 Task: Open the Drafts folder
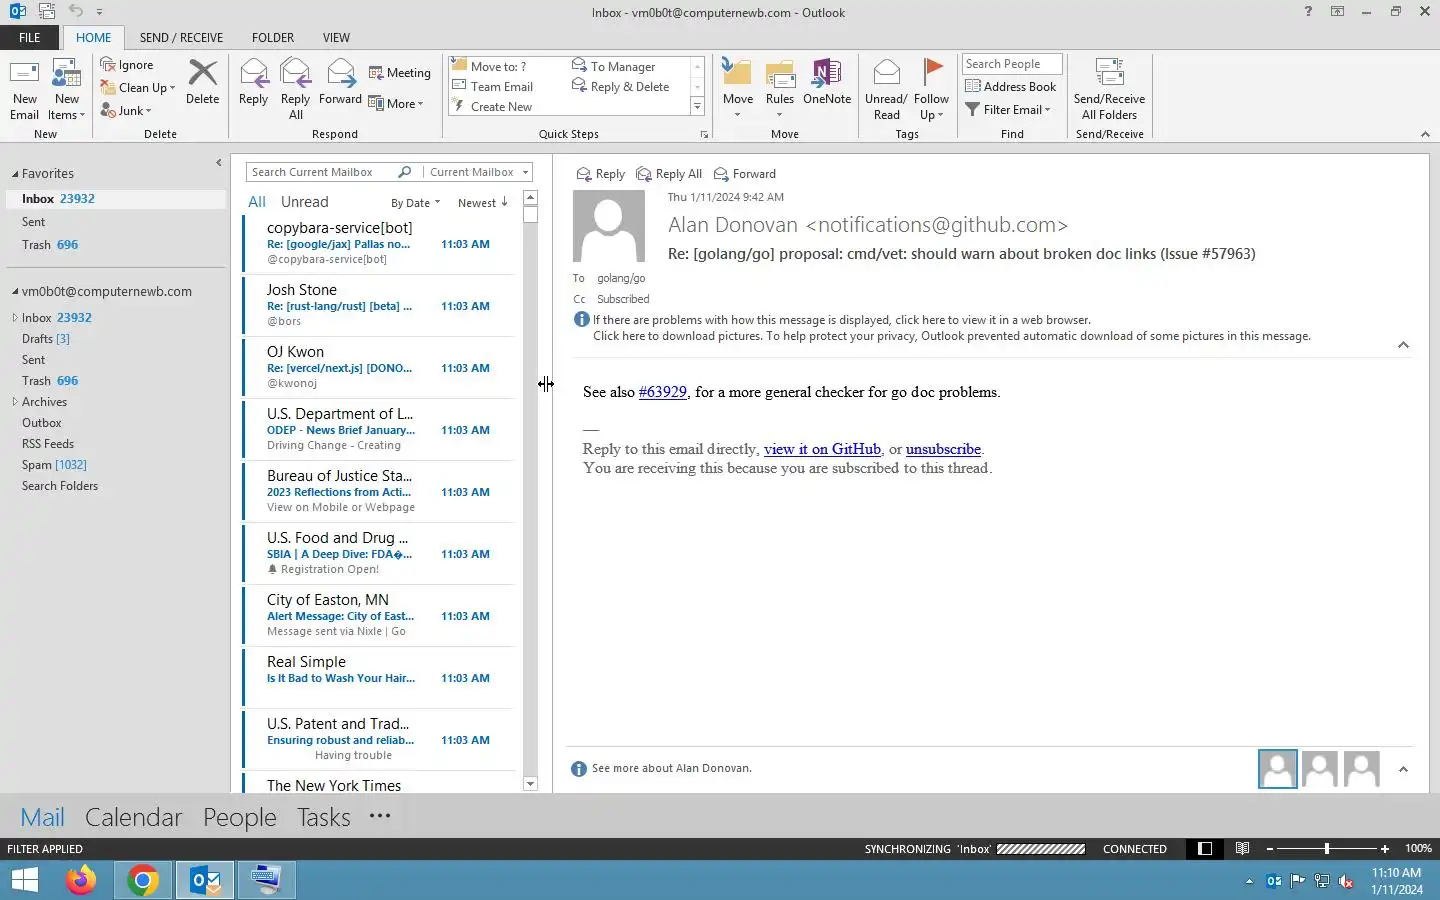[46, 339]
